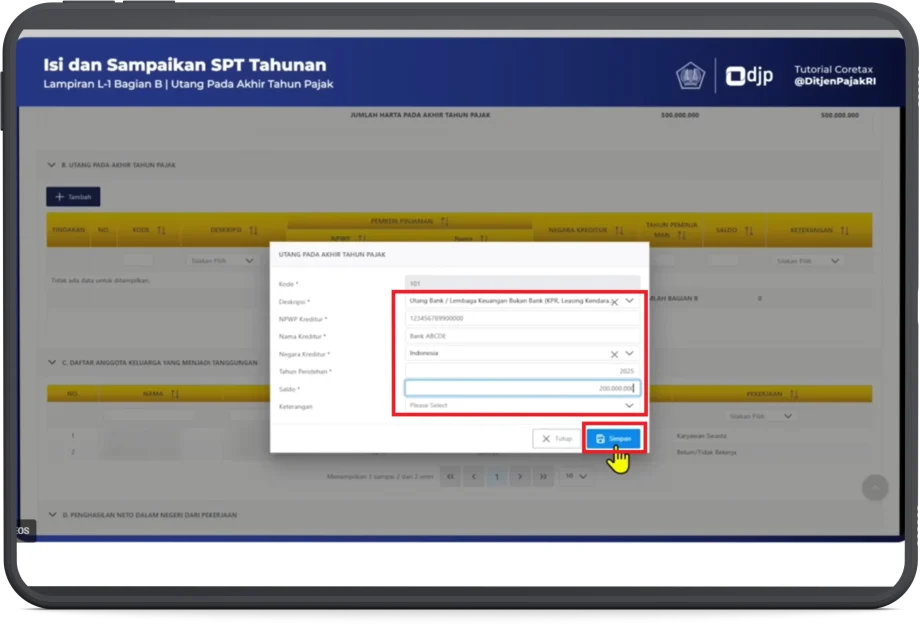Click the Simpan save button
The width and height of the screenshot is (920, 628).
tap(612, 439)
